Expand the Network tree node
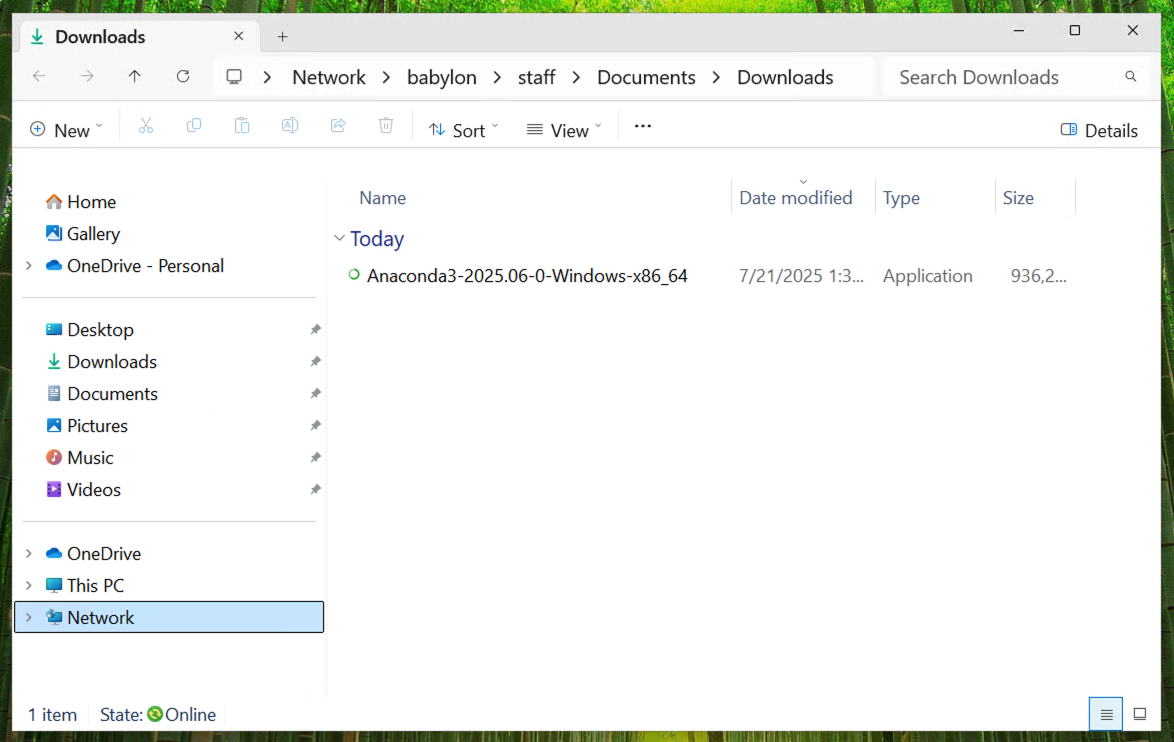The image size is (1174, 742). click(x=28, y=618)
